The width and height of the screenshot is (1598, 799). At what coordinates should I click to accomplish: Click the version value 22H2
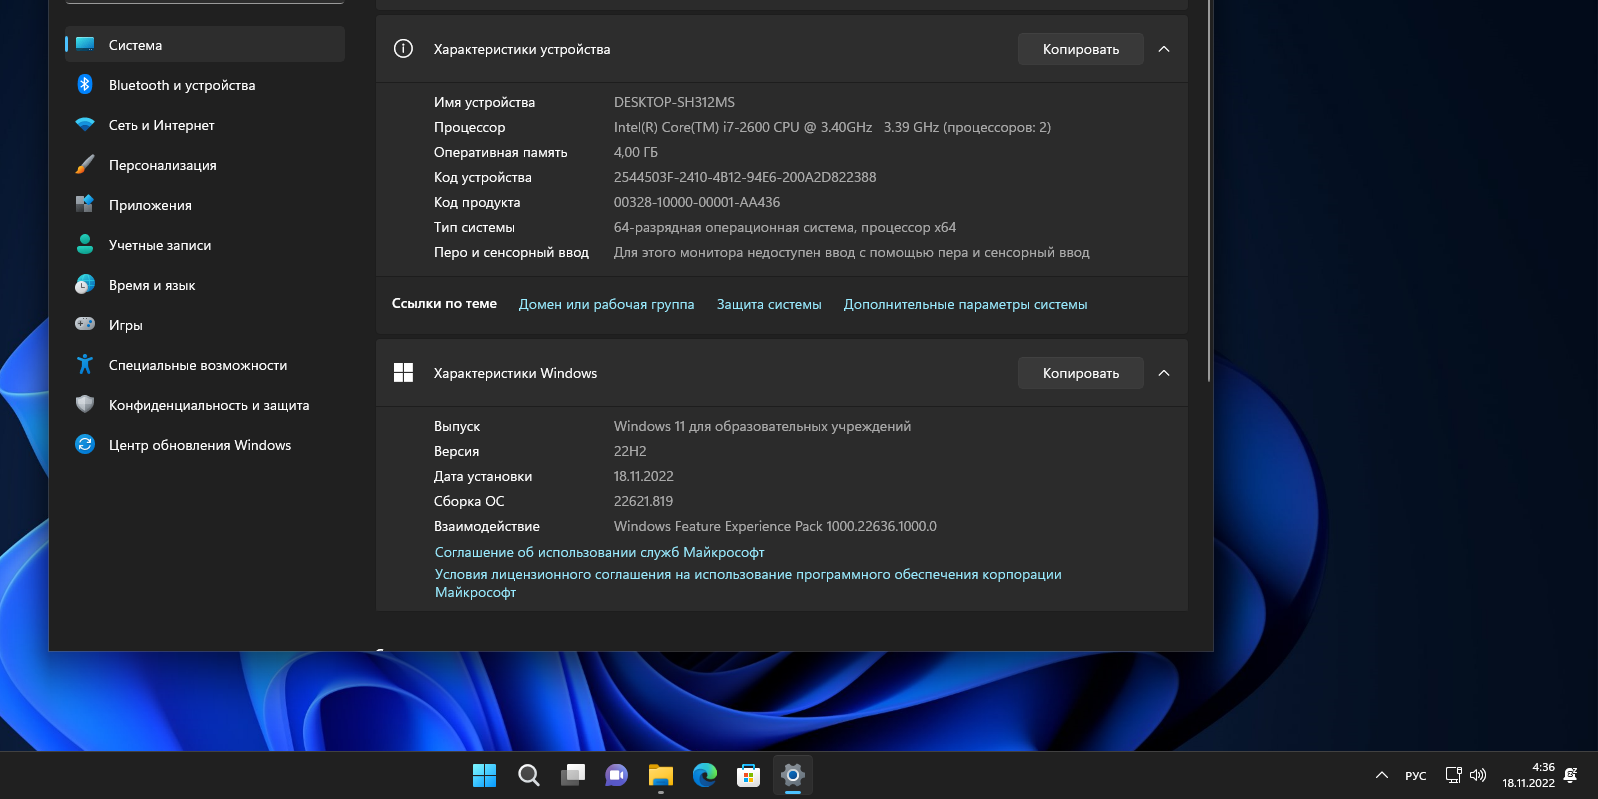point(630,451)
